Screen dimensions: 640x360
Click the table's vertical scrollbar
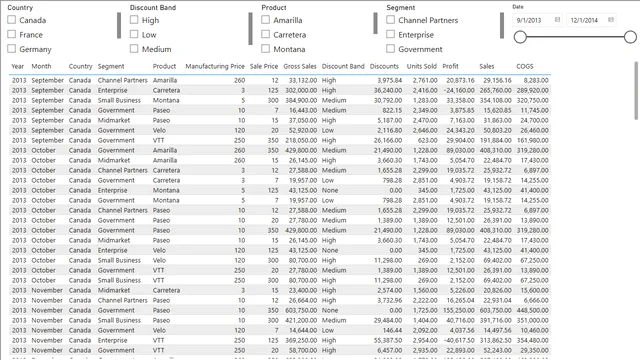[636, 91]
